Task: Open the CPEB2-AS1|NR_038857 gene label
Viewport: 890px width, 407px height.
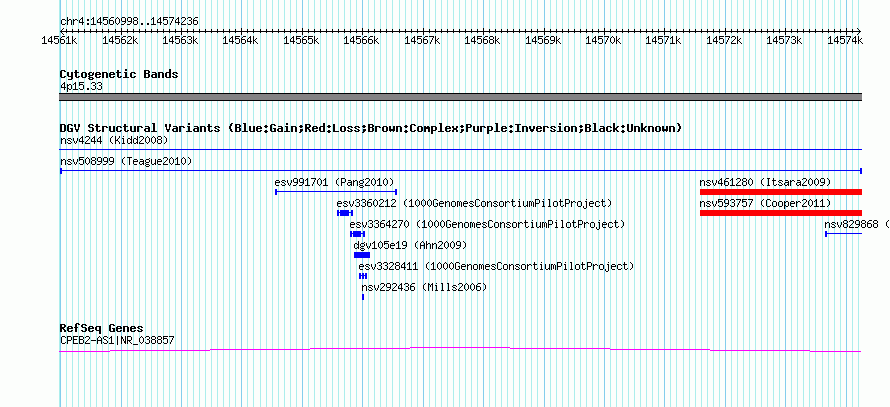Action: click(117, 341)
